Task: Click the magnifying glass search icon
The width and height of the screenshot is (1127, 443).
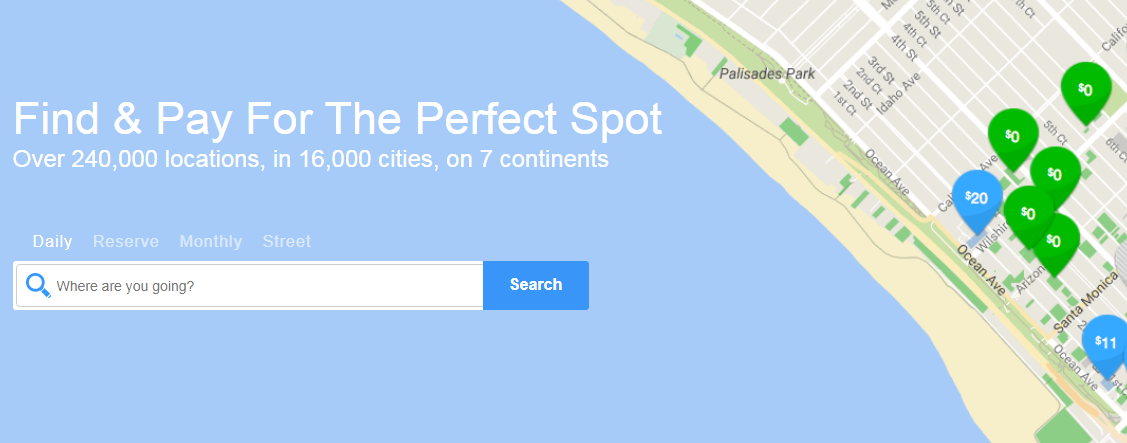Action: [38, 285]
